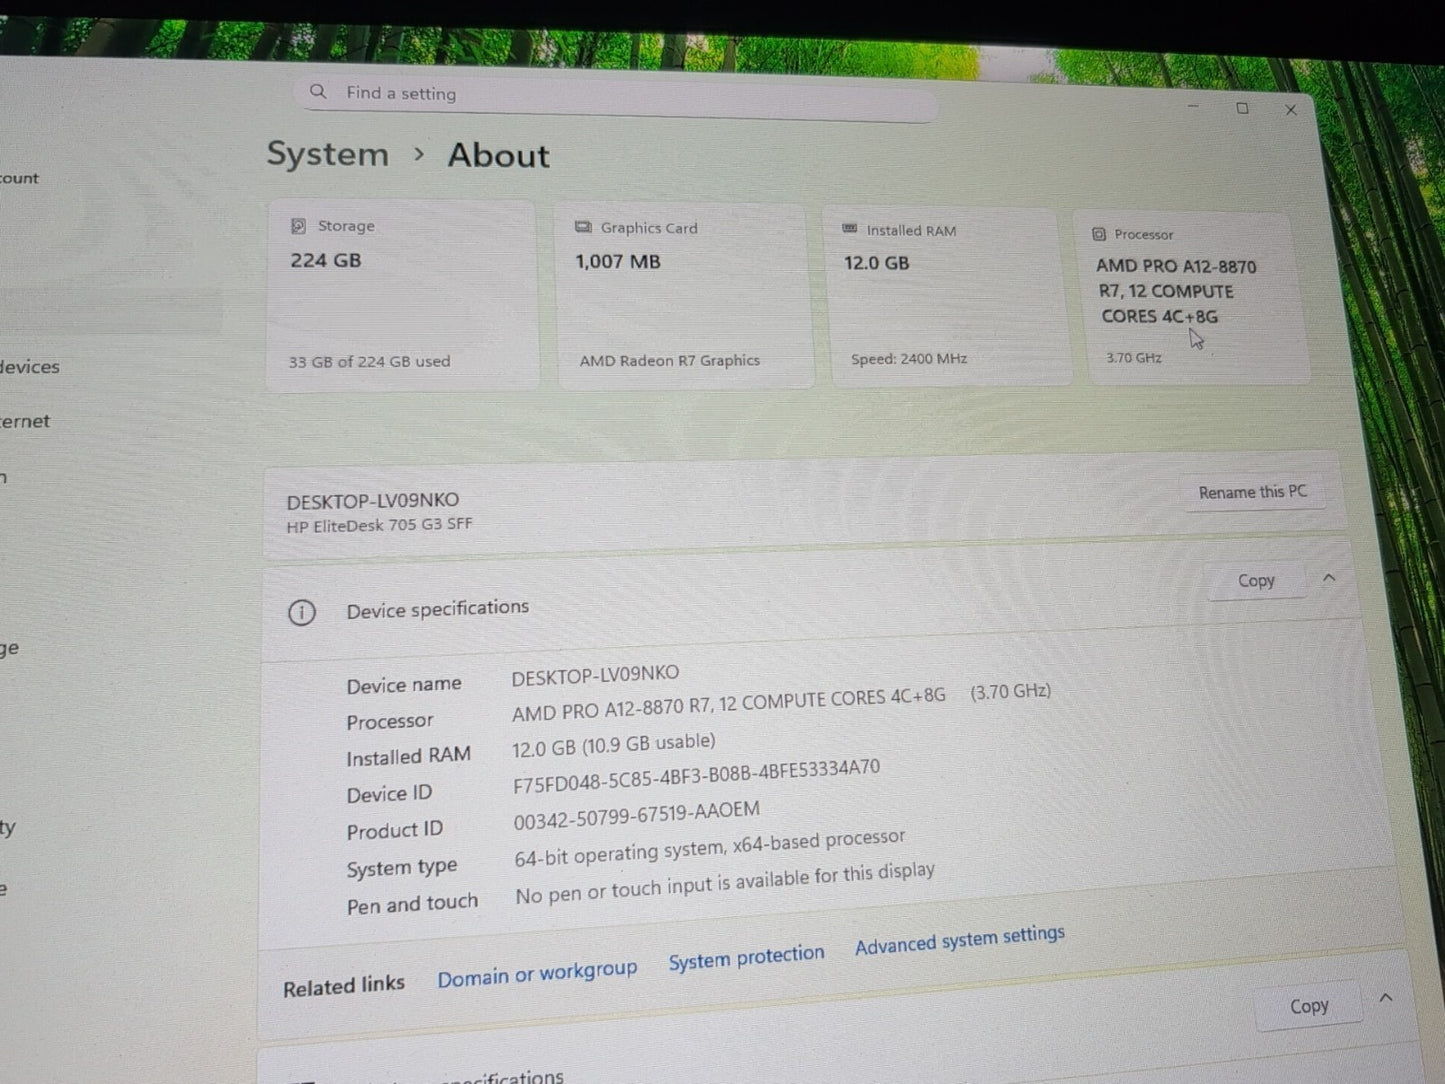Open Advanced system settings link
The width and height of the screenshot is (1445, 1084).
[x=960, y=939]
